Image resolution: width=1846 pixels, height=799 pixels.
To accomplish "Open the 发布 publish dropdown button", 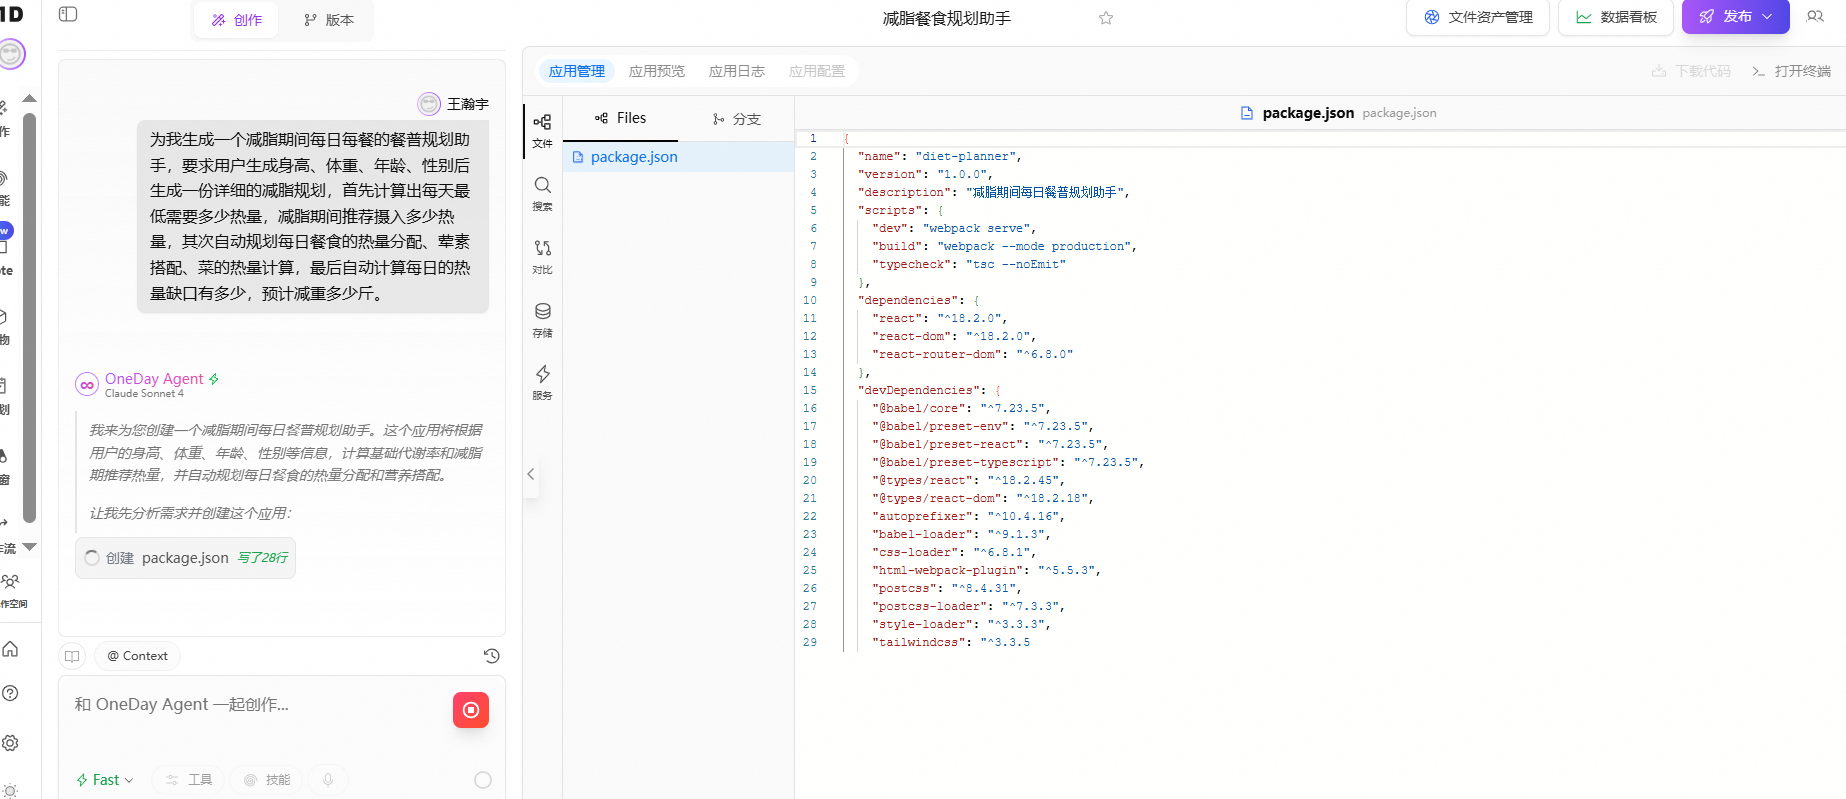I will [1735, 17].
